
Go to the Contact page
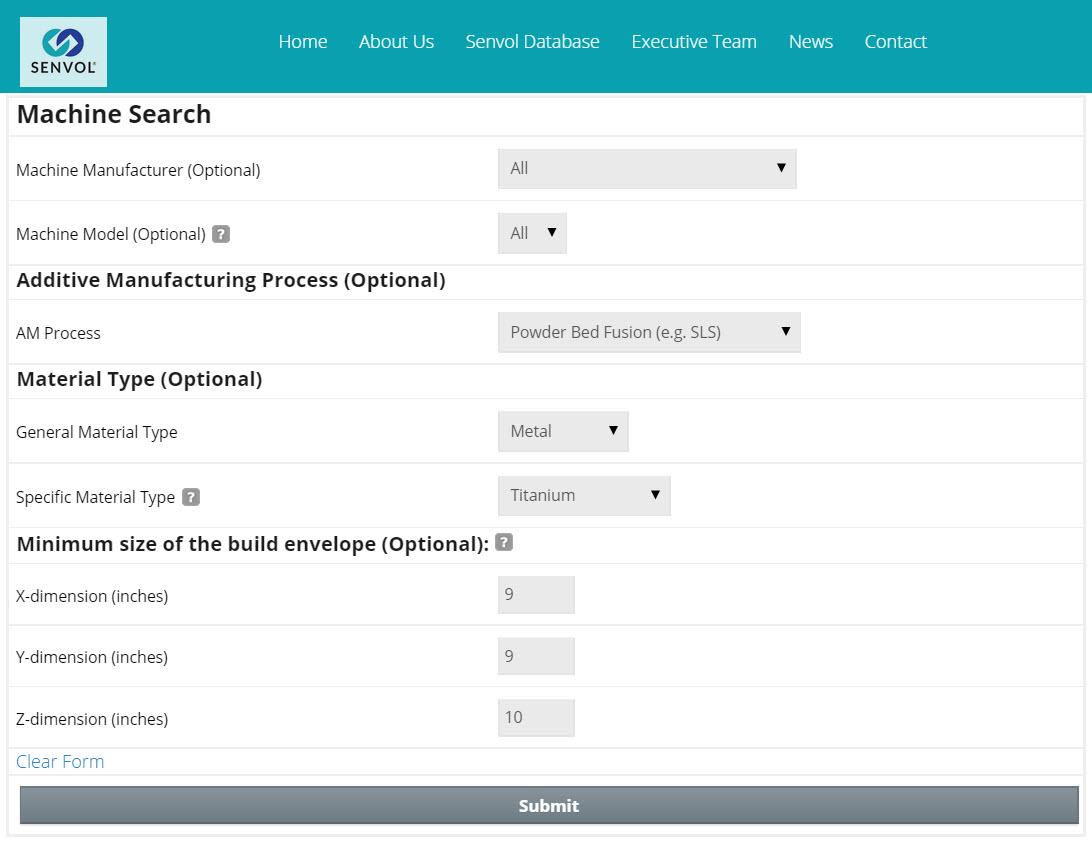(x=895, y=42)
